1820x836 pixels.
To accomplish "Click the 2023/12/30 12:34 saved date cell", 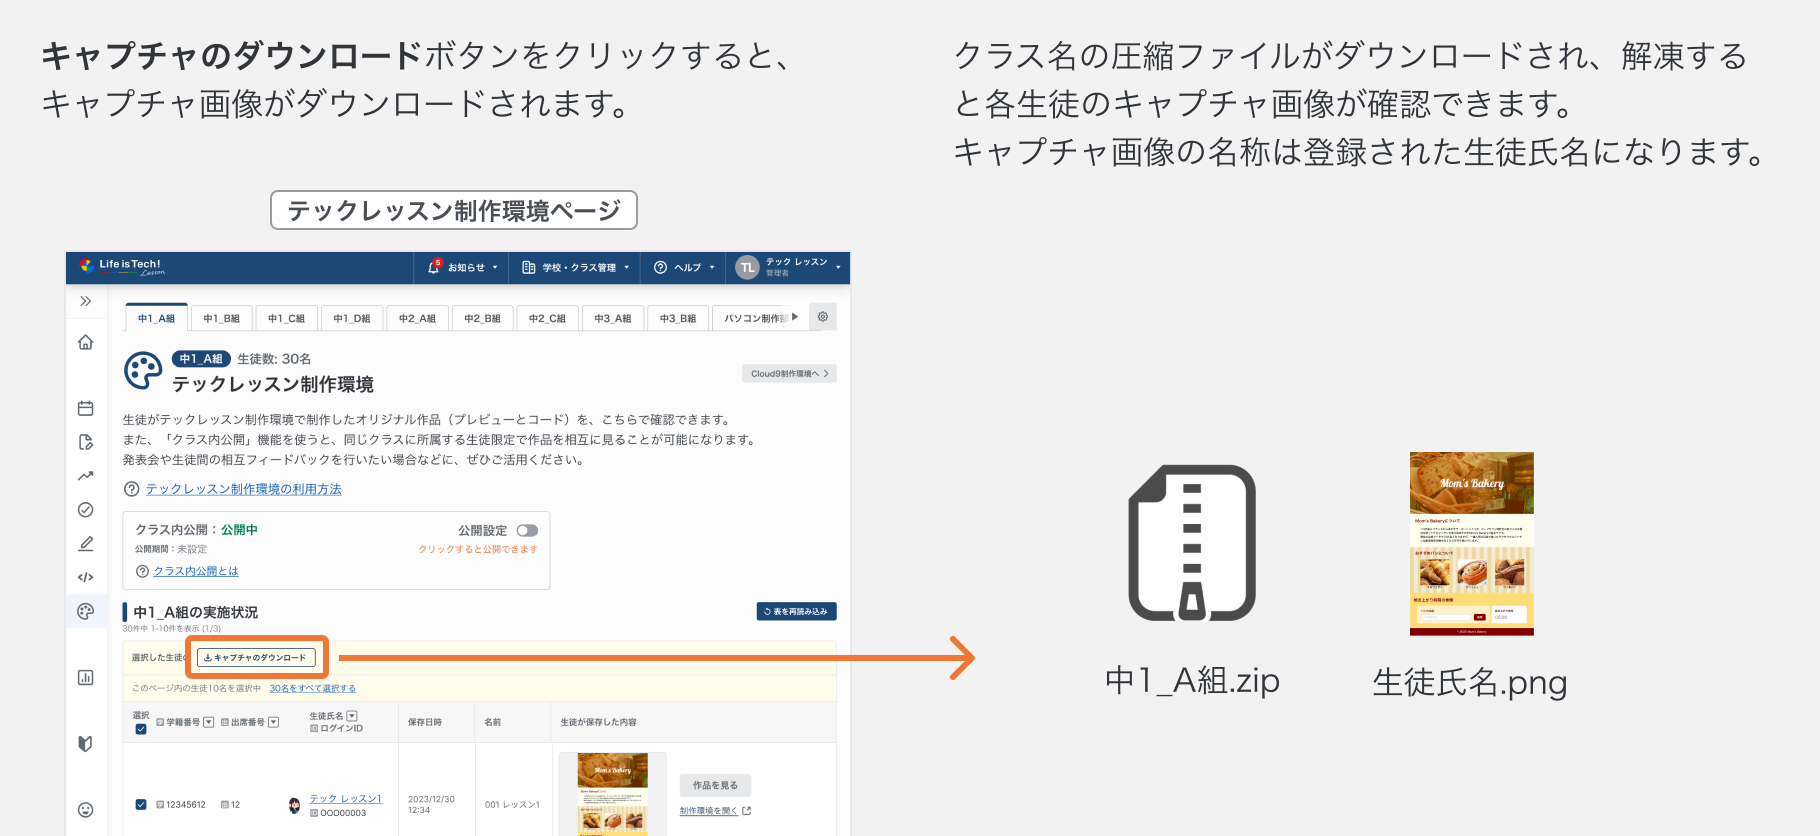I will pyautogui.click(x=431, y=805).
